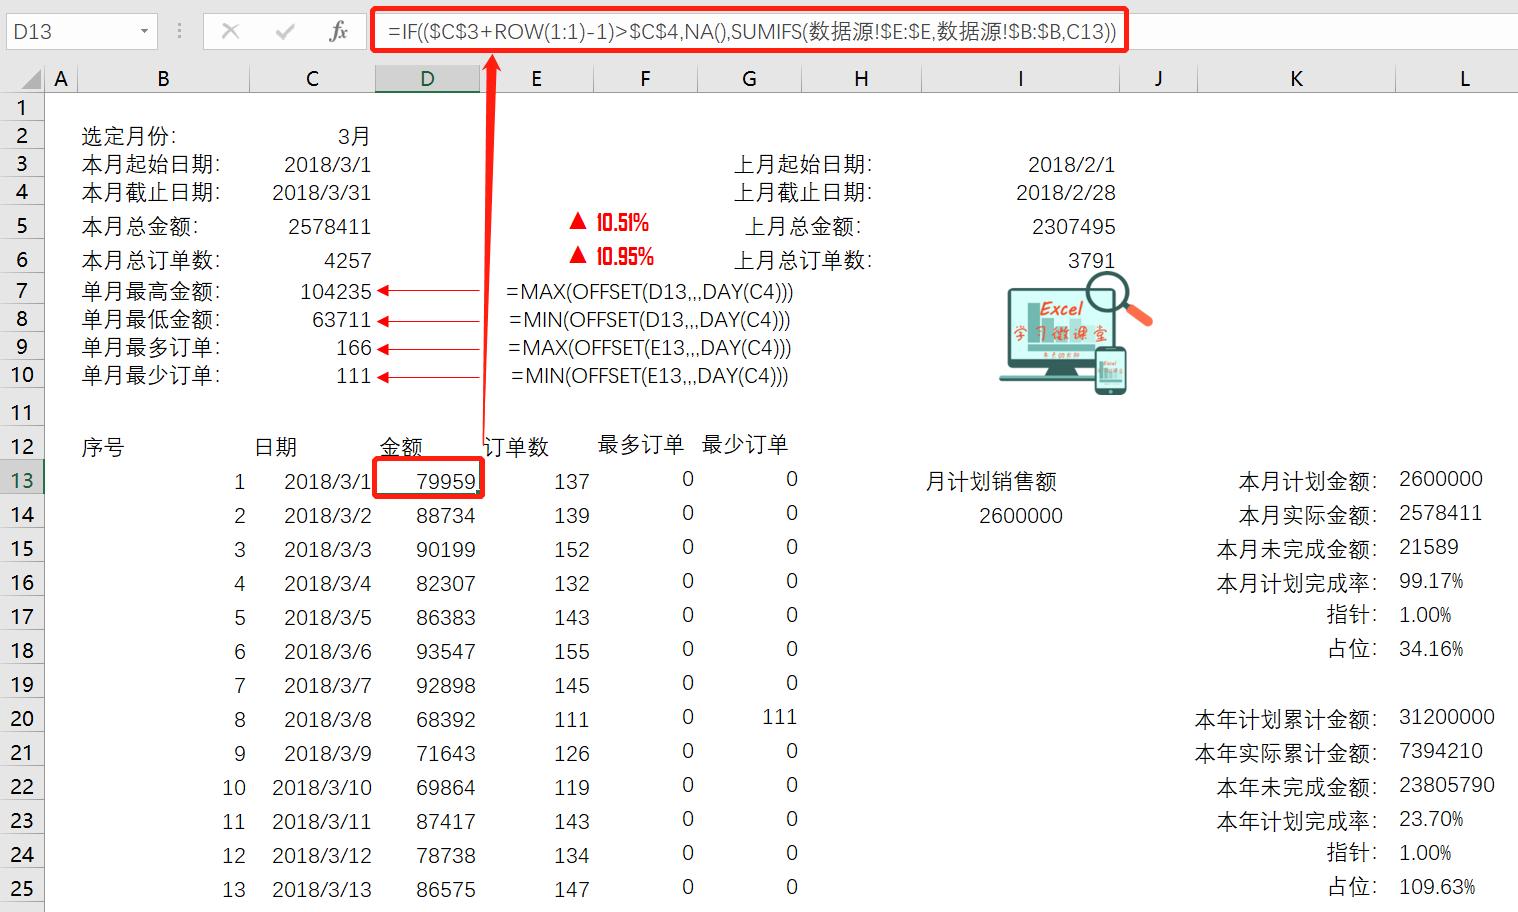Select row header 25
Image resolution: width=1518 pixels, height=912 pixels.
tap(22, 888)
